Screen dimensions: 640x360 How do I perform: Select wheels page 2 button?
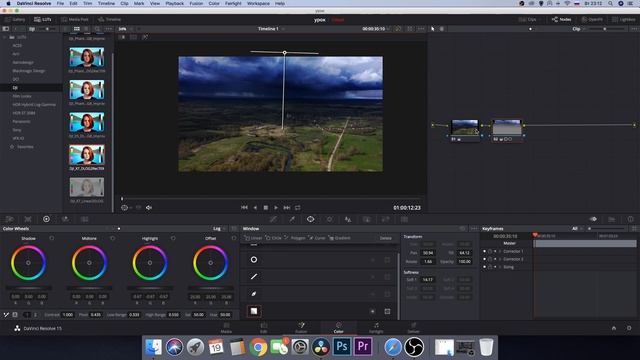(x=35, y=315)
